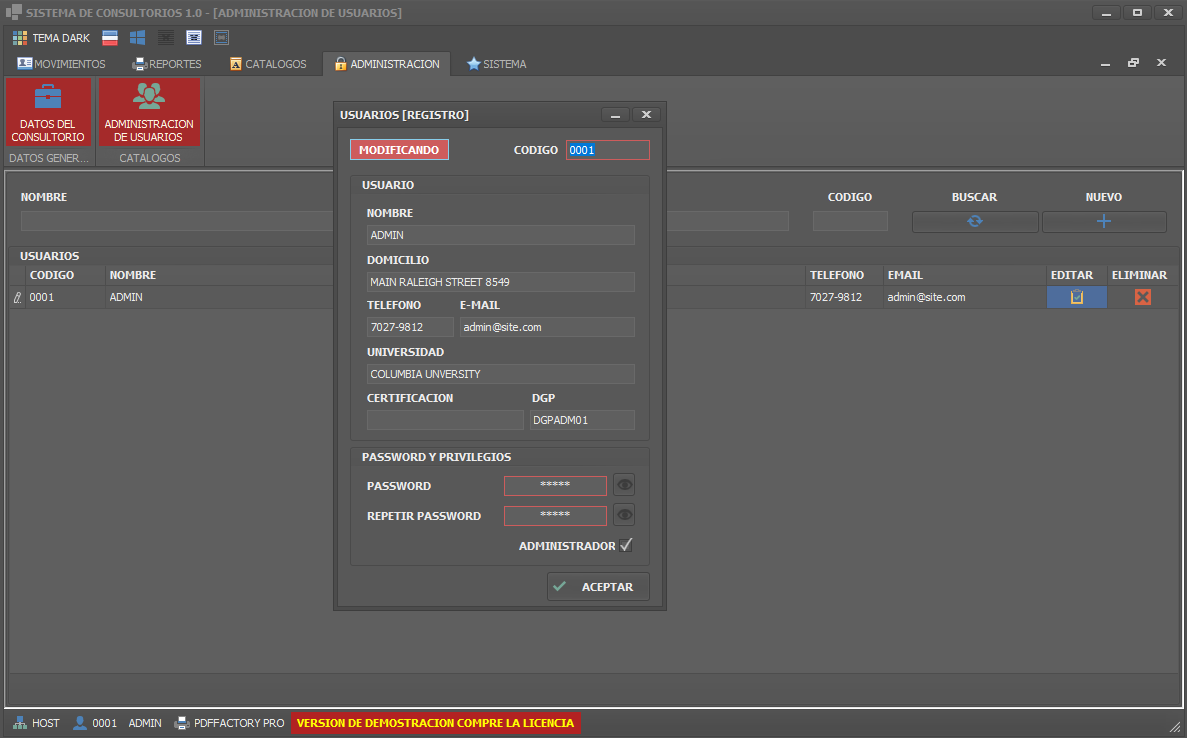Switch to the Movimientos tab
The height and width of the screenshot is (738, 1187).
(61, 64)
